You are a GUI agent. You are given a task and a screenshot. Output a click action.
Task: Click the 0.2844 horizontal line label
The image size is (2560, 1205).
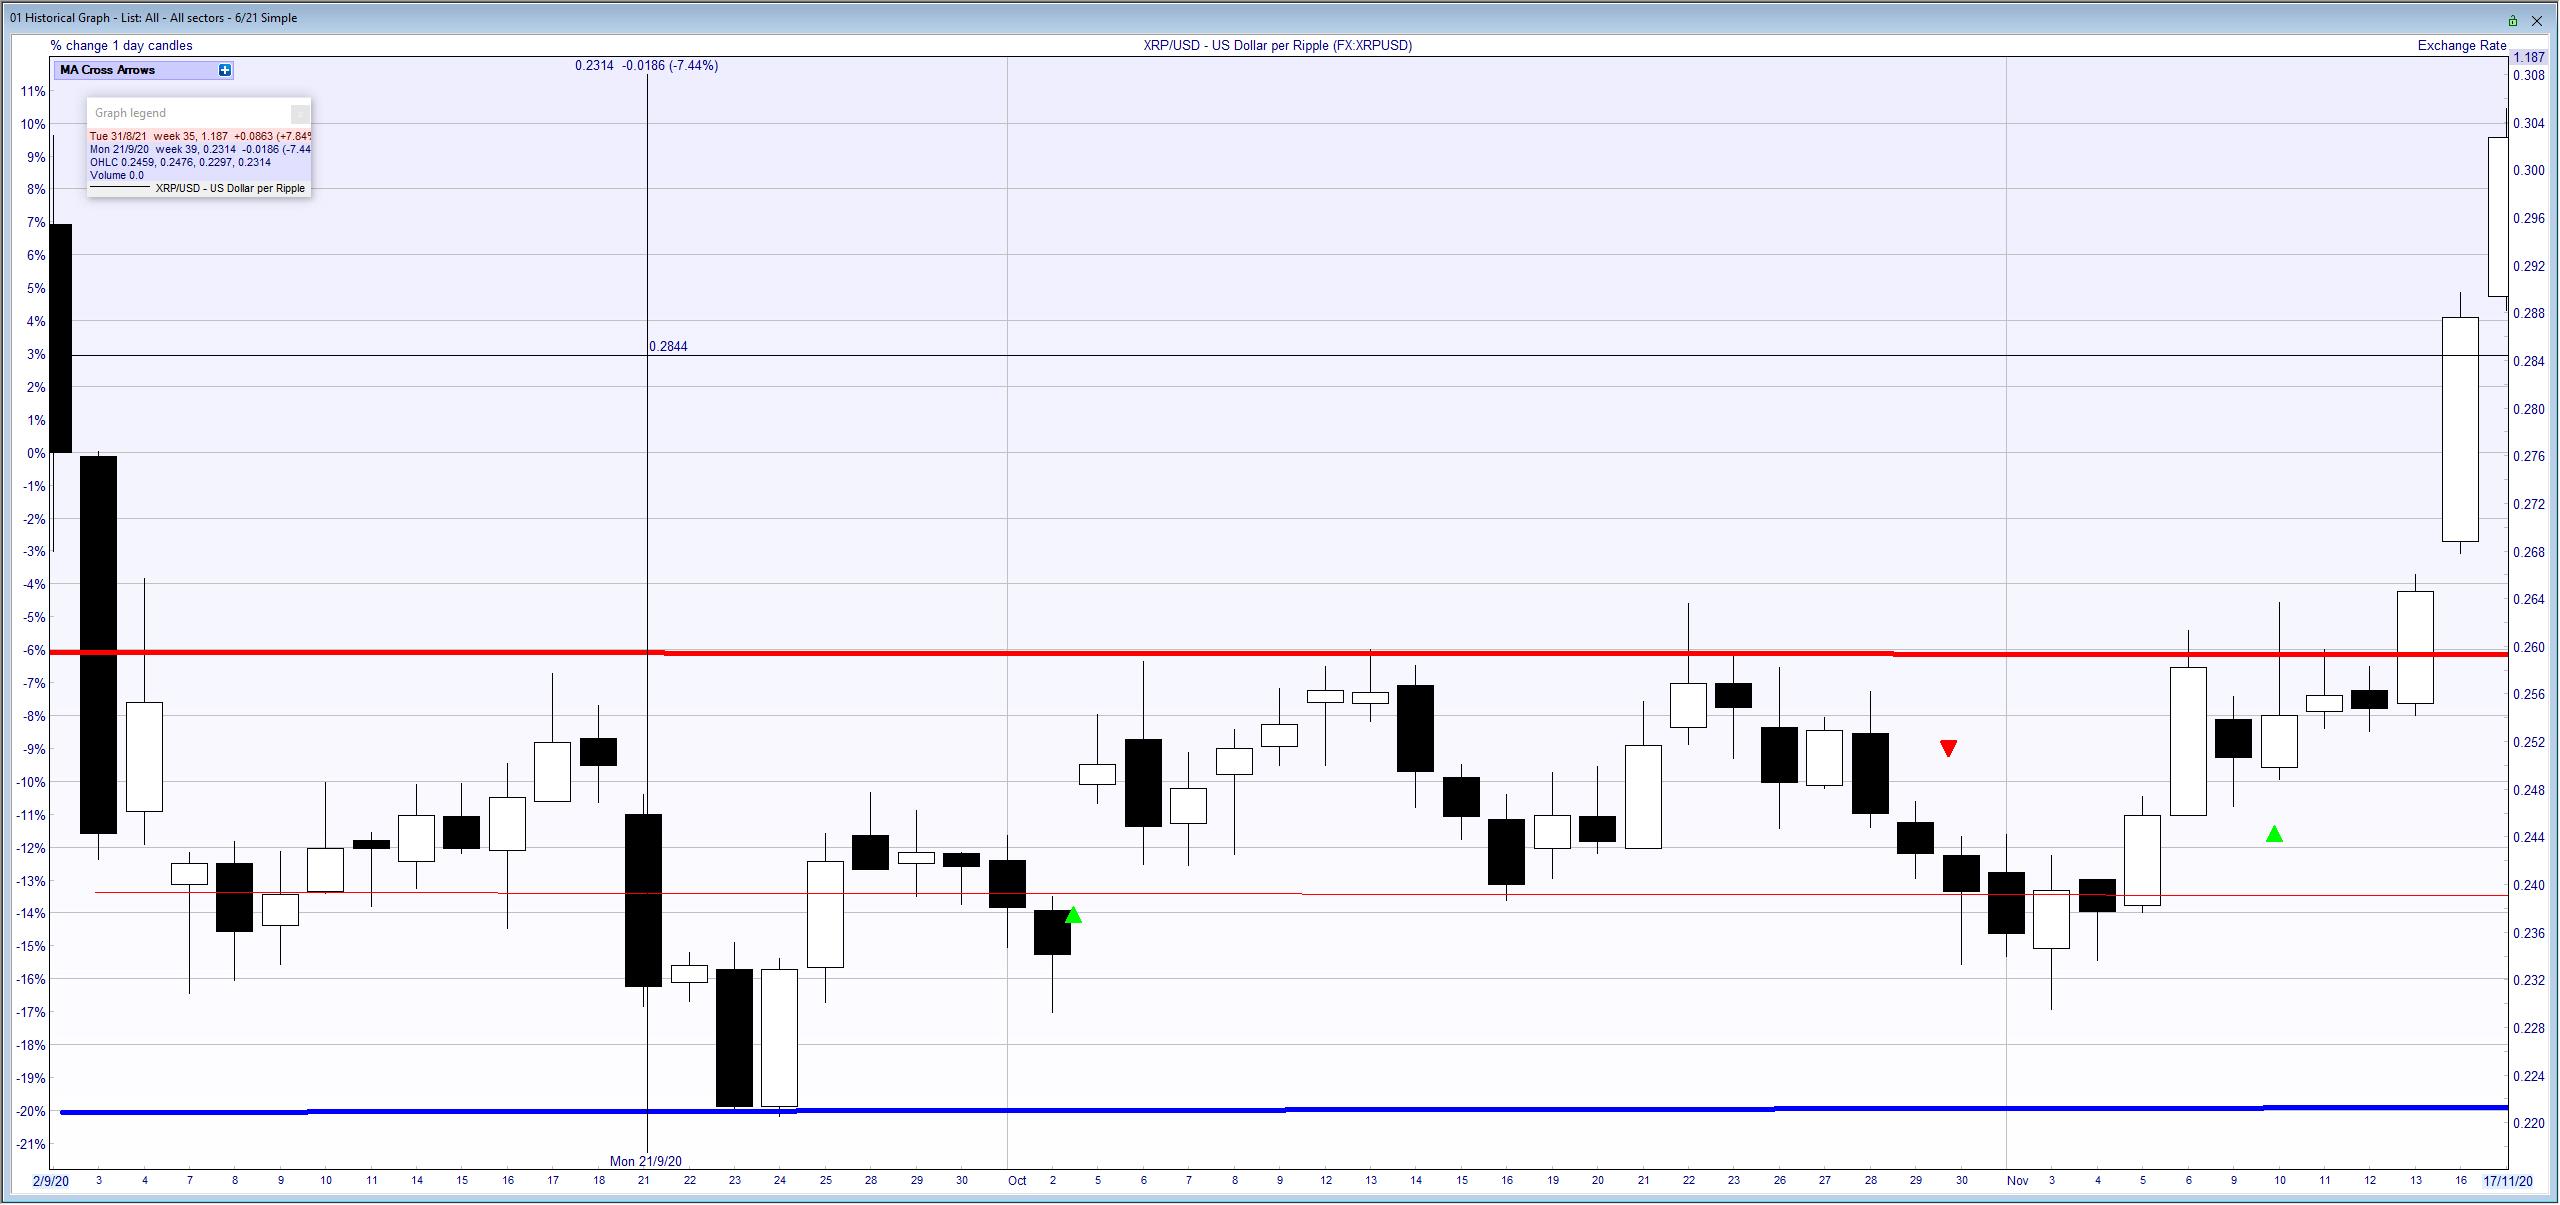(x=668, y=346)
